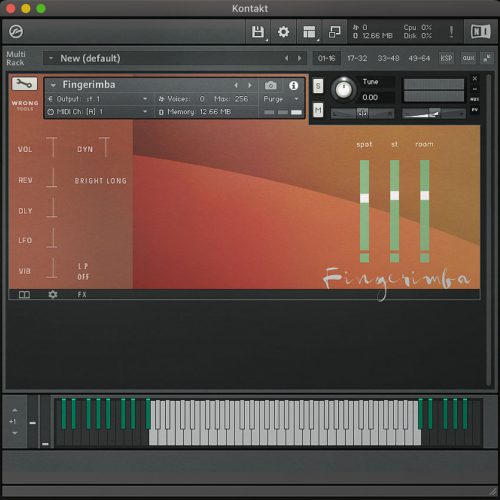Image resolution: width=500 pixels, height=500 pixels.
Task: Minimize the instrument header view
Action: pyautogui.click(x=475, y=89)
